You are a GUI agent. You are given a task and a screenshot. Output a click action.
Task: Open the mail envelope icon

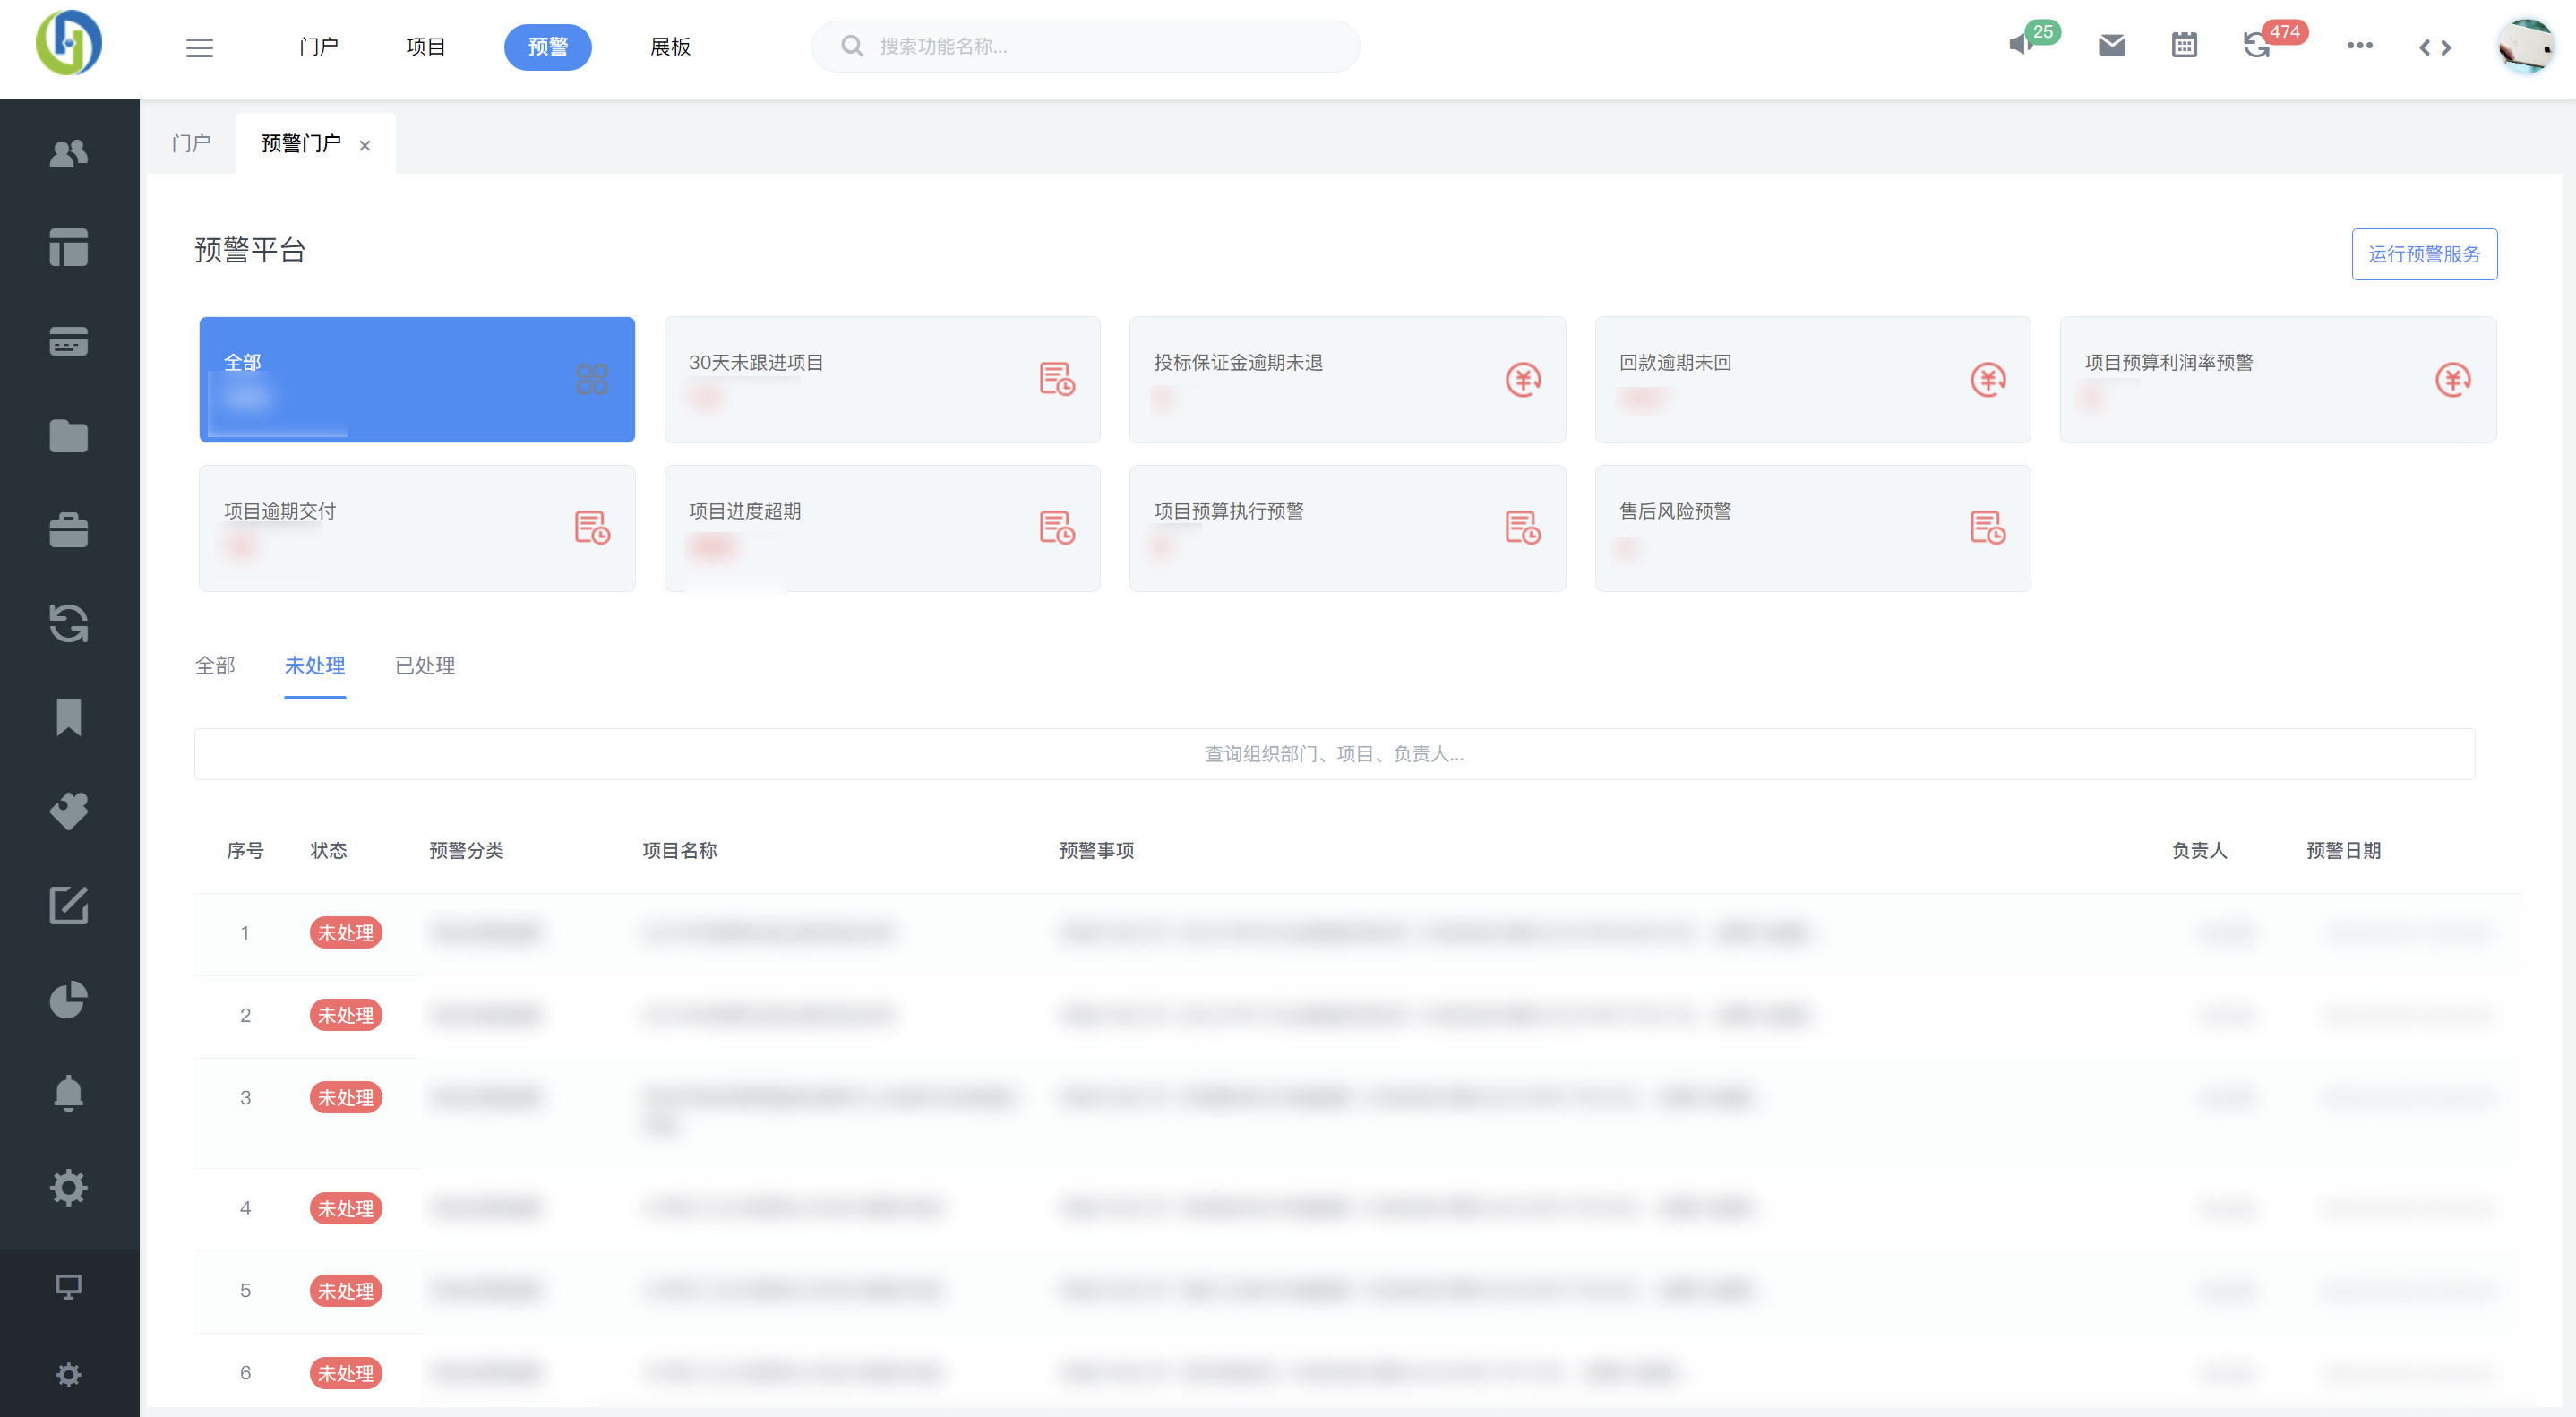pos(2111,46)
